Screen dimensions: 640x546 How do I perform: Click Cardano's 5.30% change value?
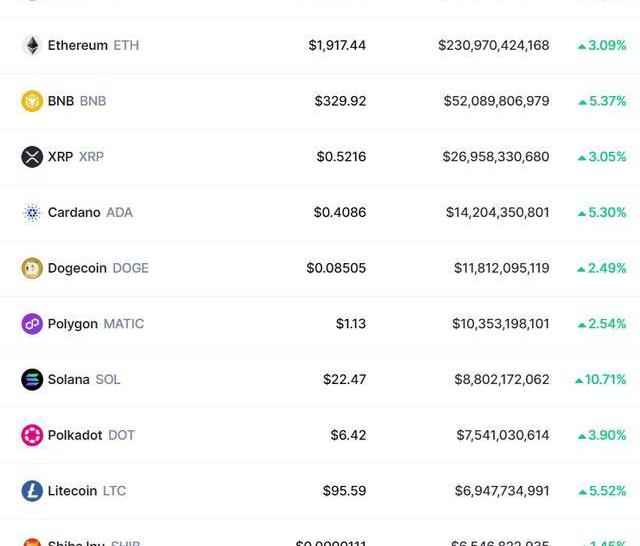(607, 213)
